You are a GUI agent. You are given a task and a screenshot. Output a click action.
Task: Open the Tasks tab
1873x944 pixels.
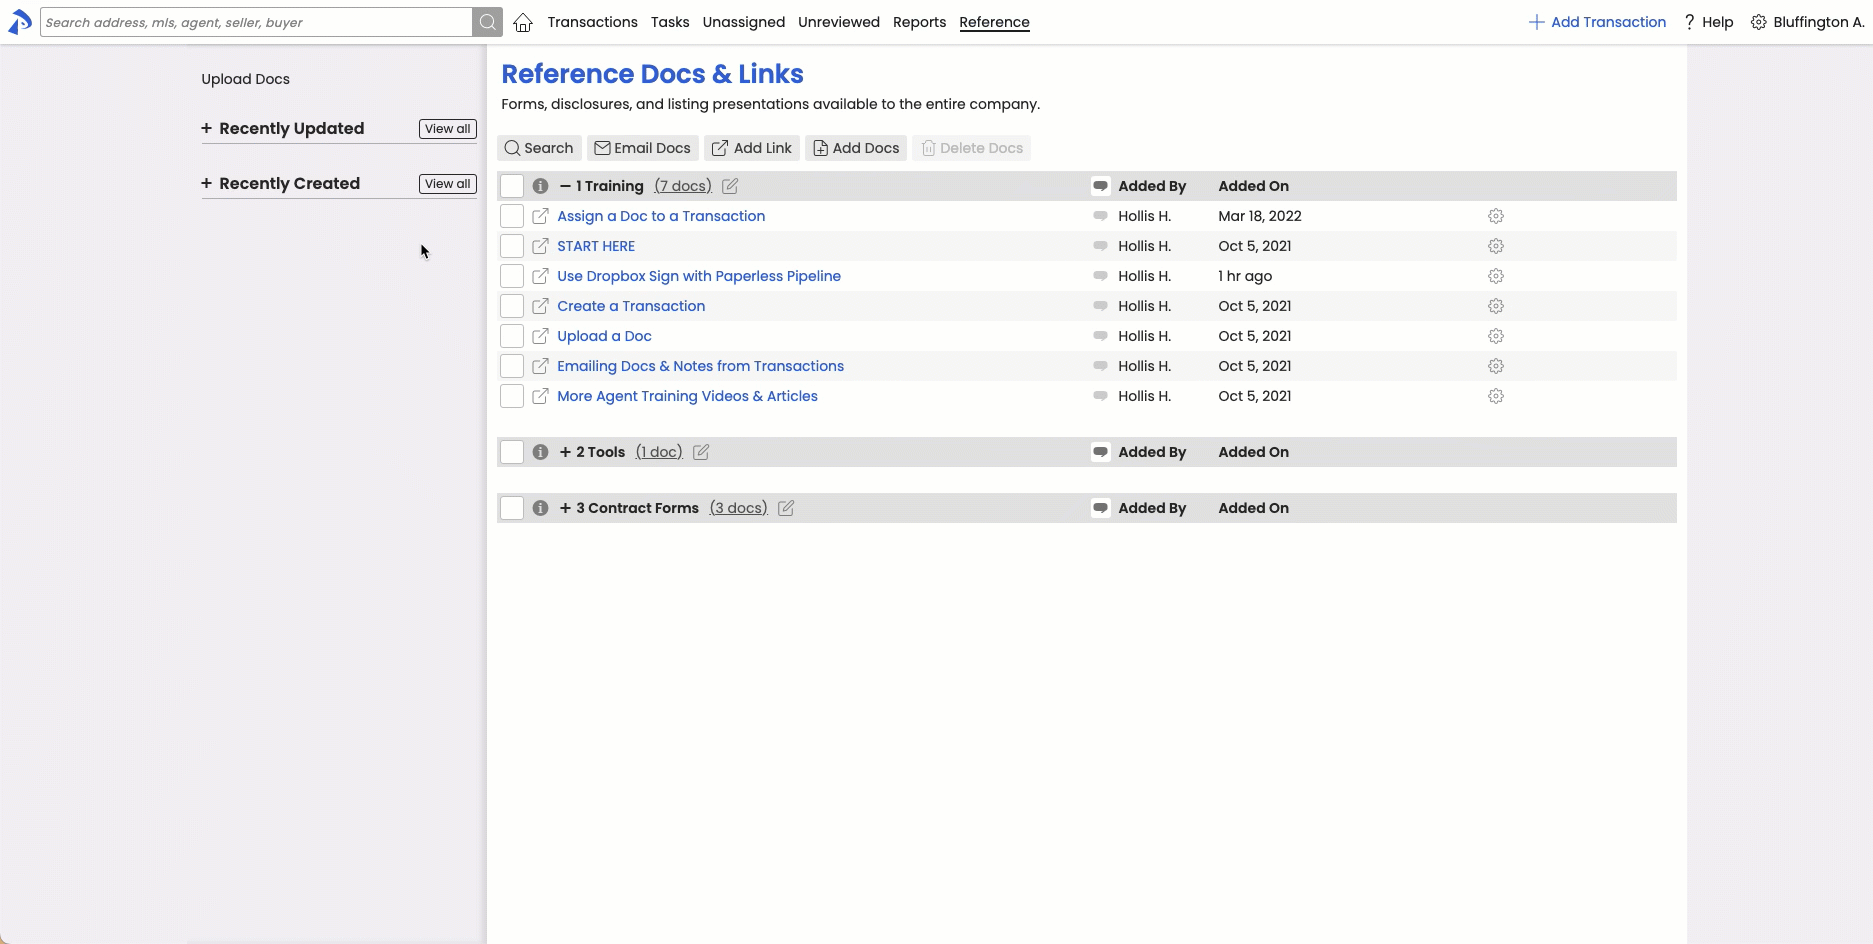(670, 22)
